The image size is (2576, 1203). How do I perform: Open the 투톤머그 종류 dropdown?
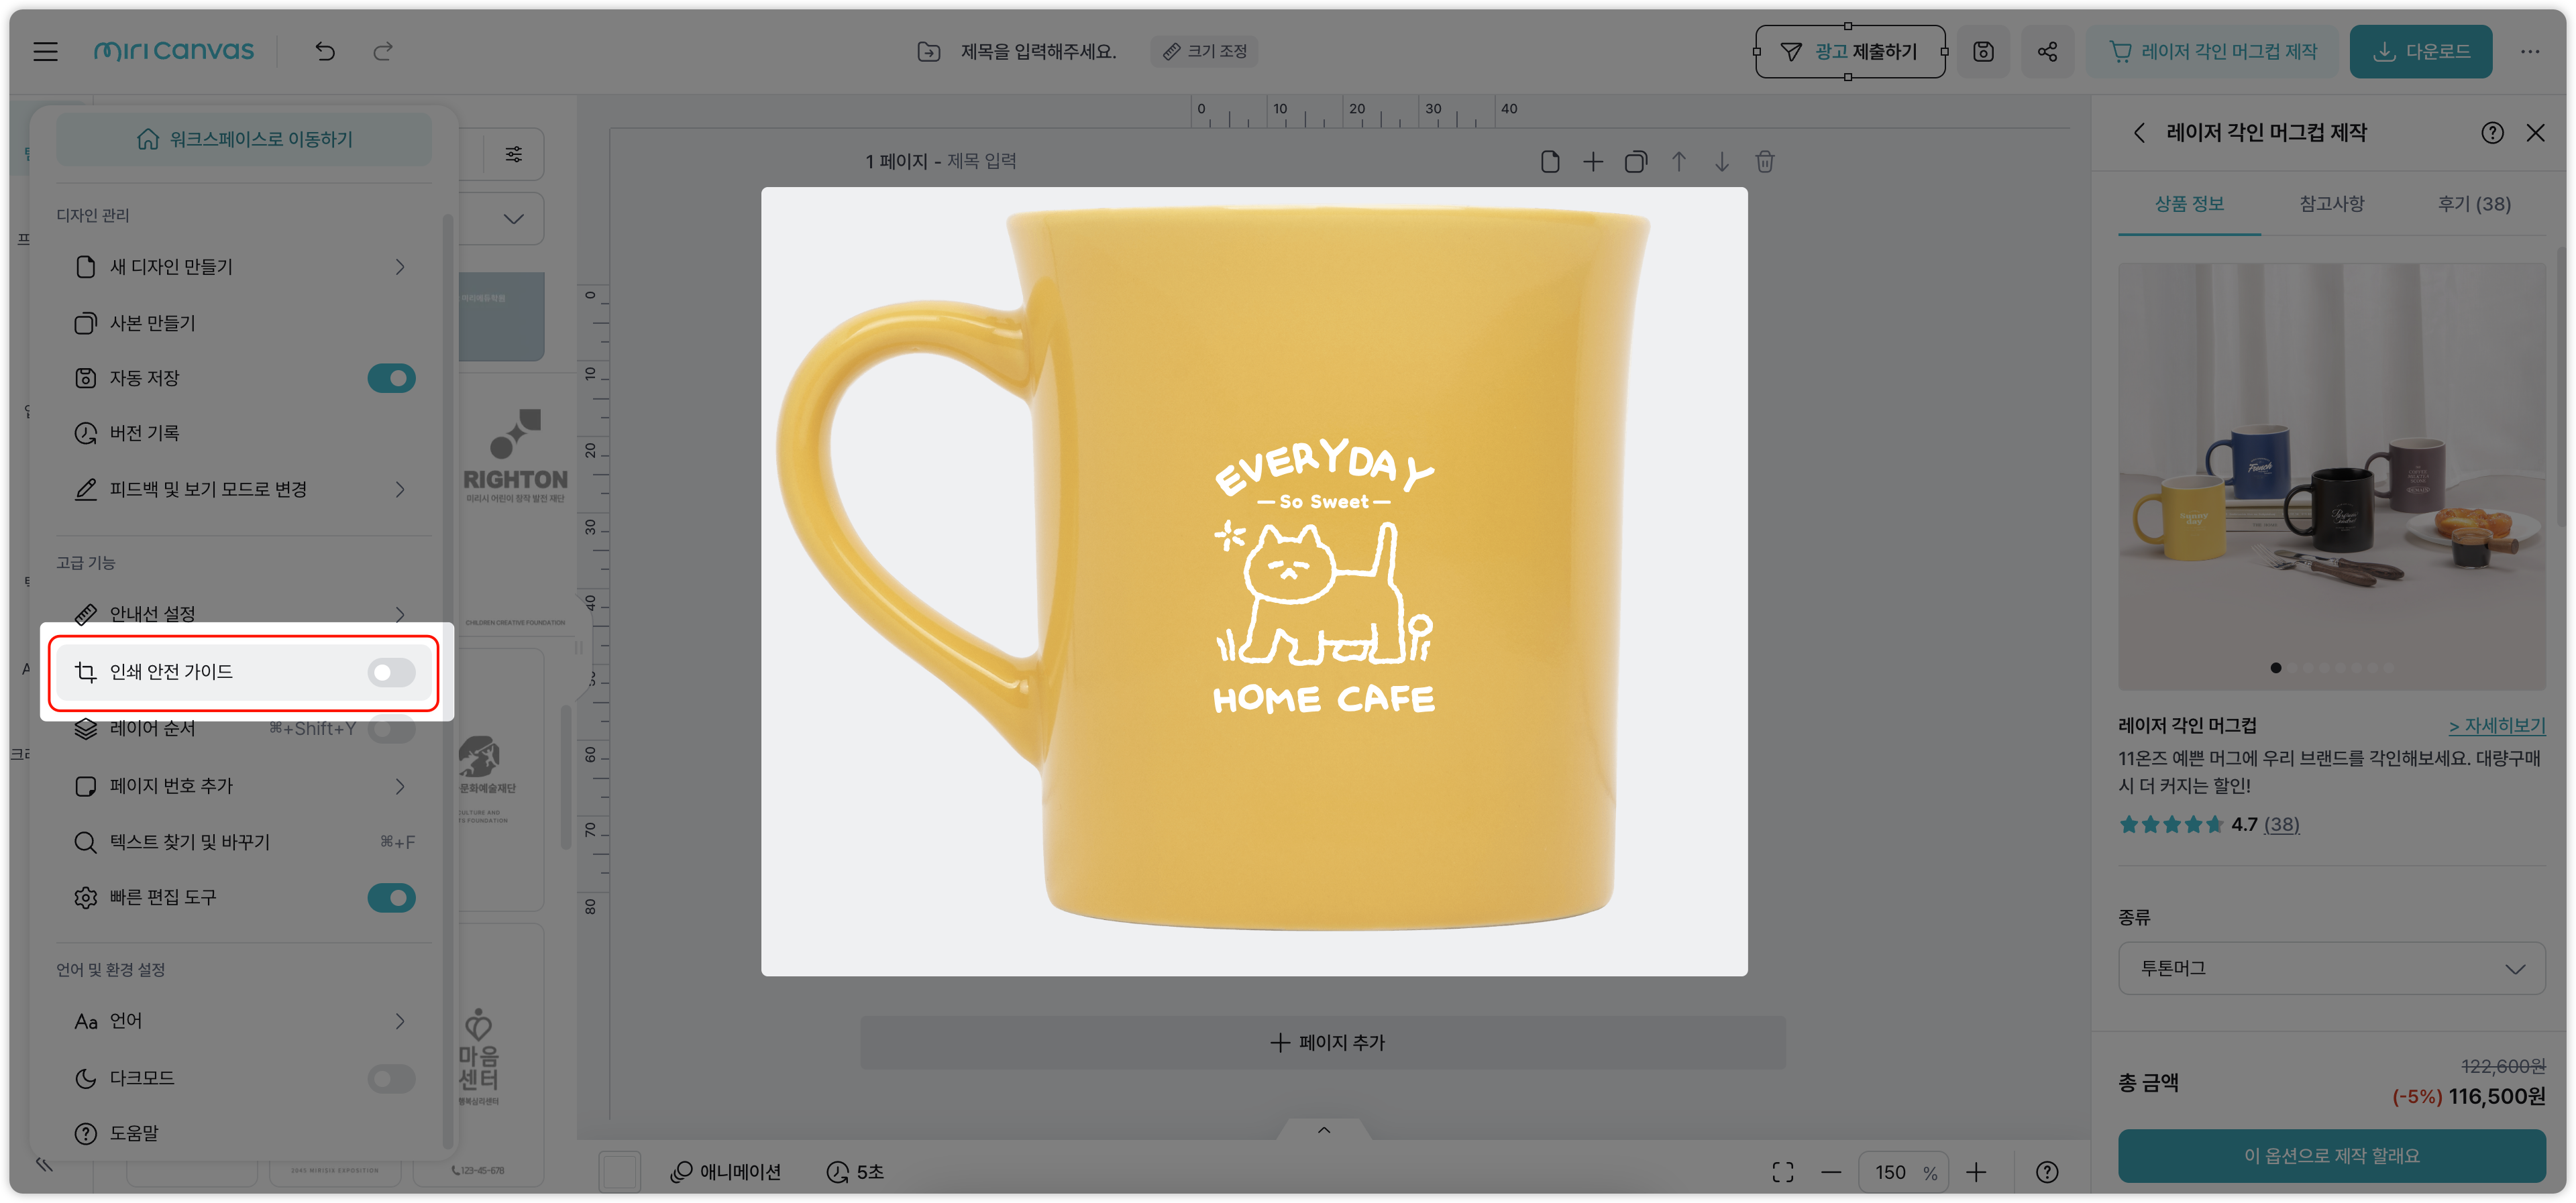point(2330,968)
